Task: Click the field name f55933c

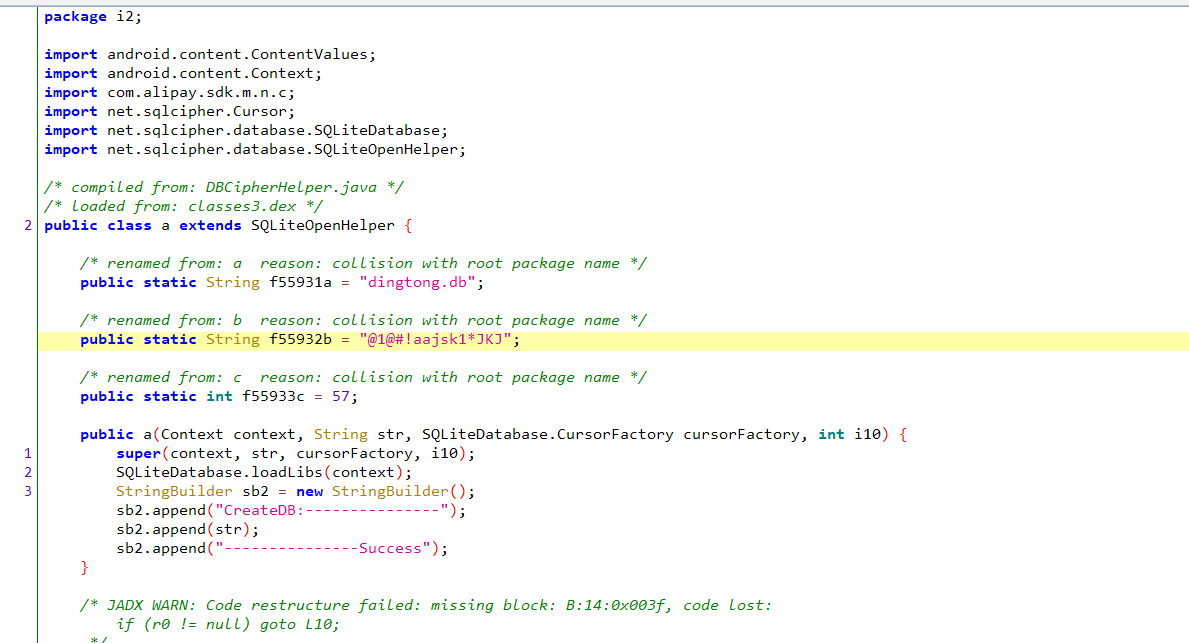Action: coord(273,397)
